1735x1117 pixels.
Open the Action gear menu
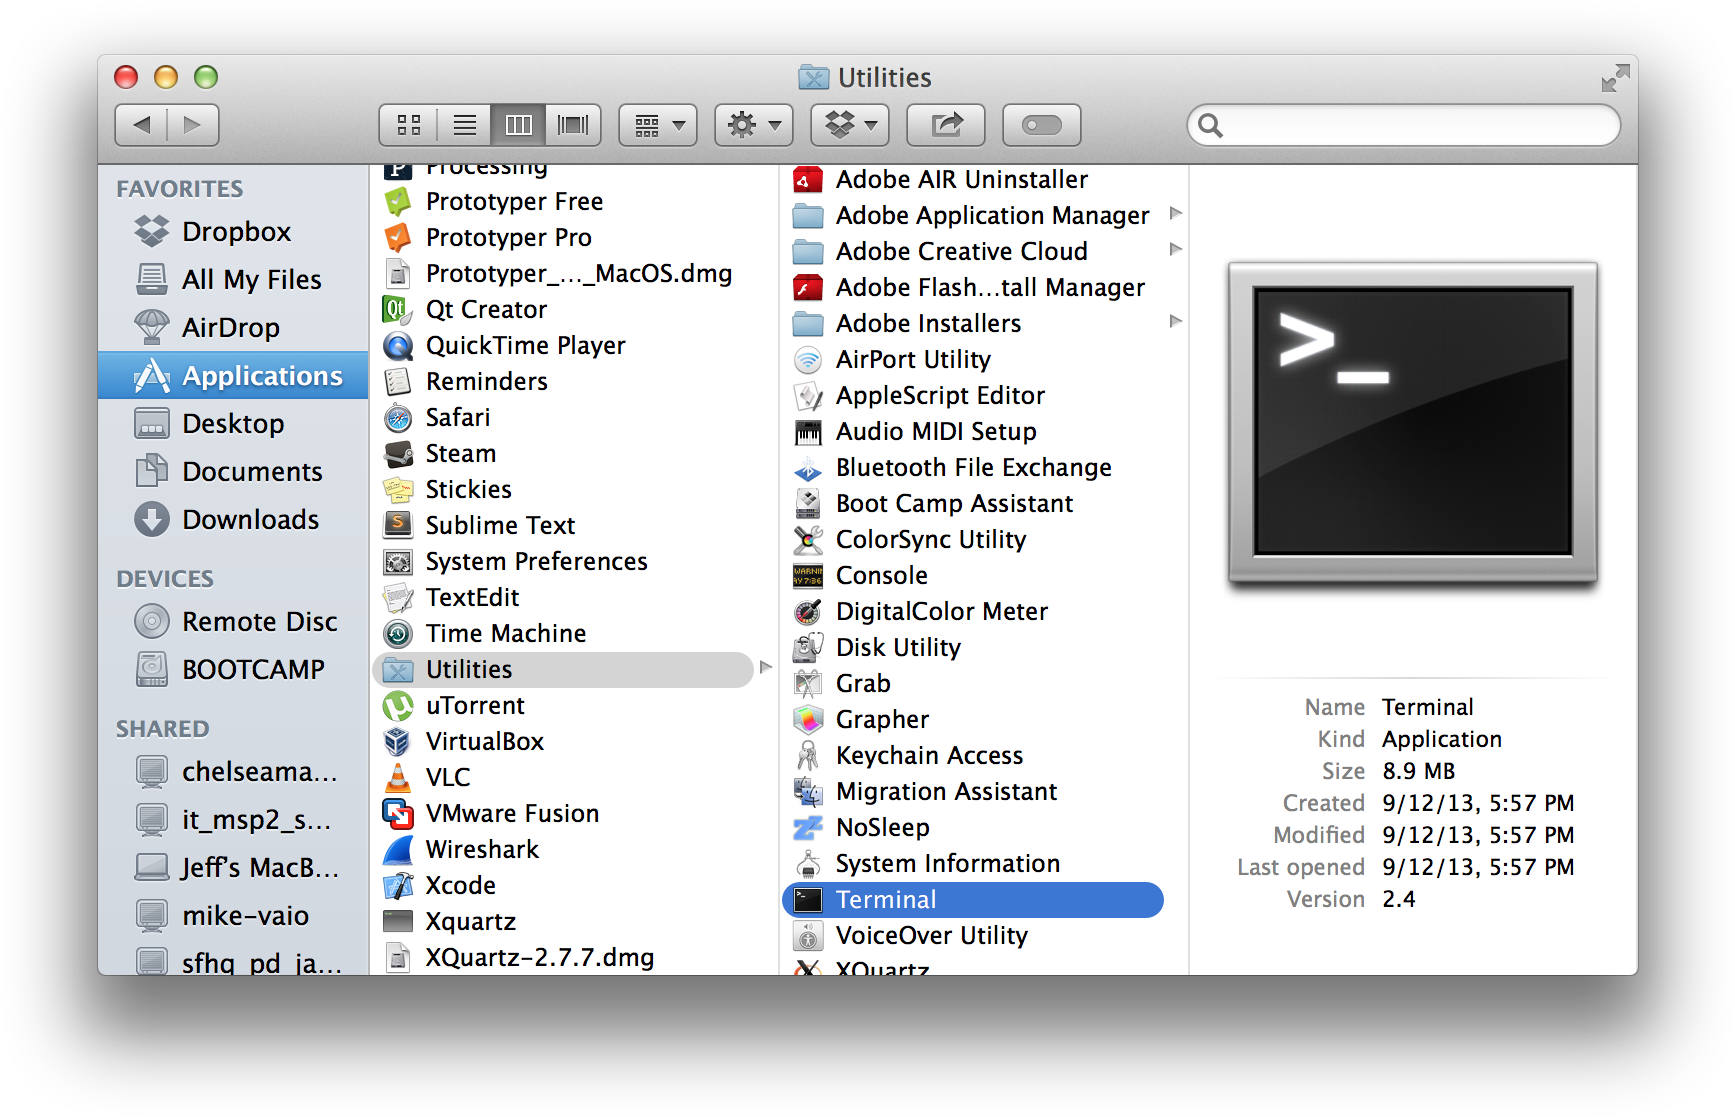point(754,125)
